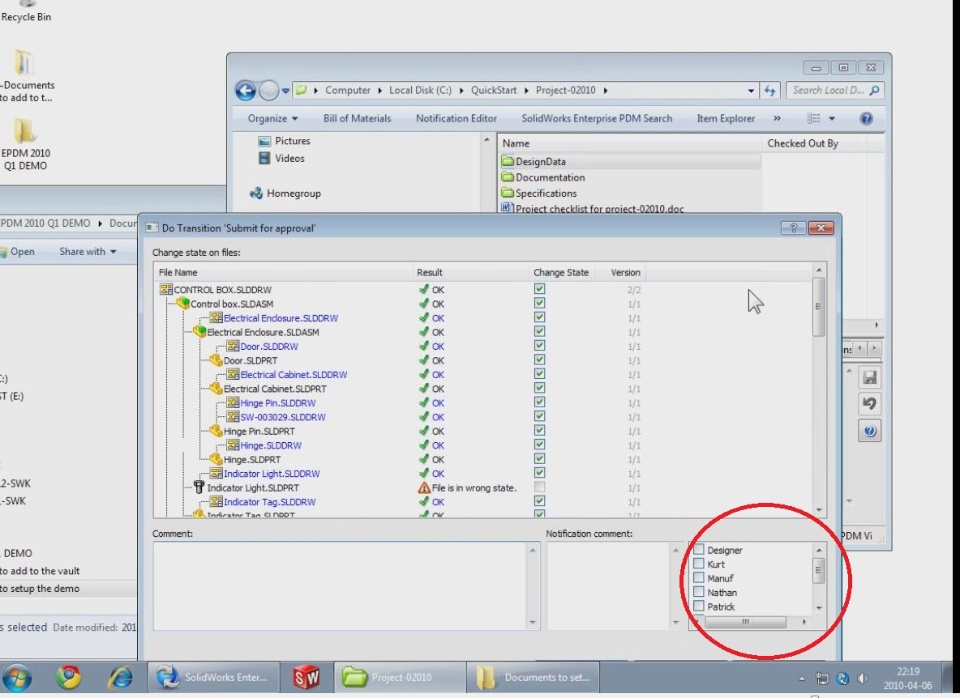Switch to Documents to set... taskbar button
Viewport: 960px width, 698px height.
coord(533,678)
